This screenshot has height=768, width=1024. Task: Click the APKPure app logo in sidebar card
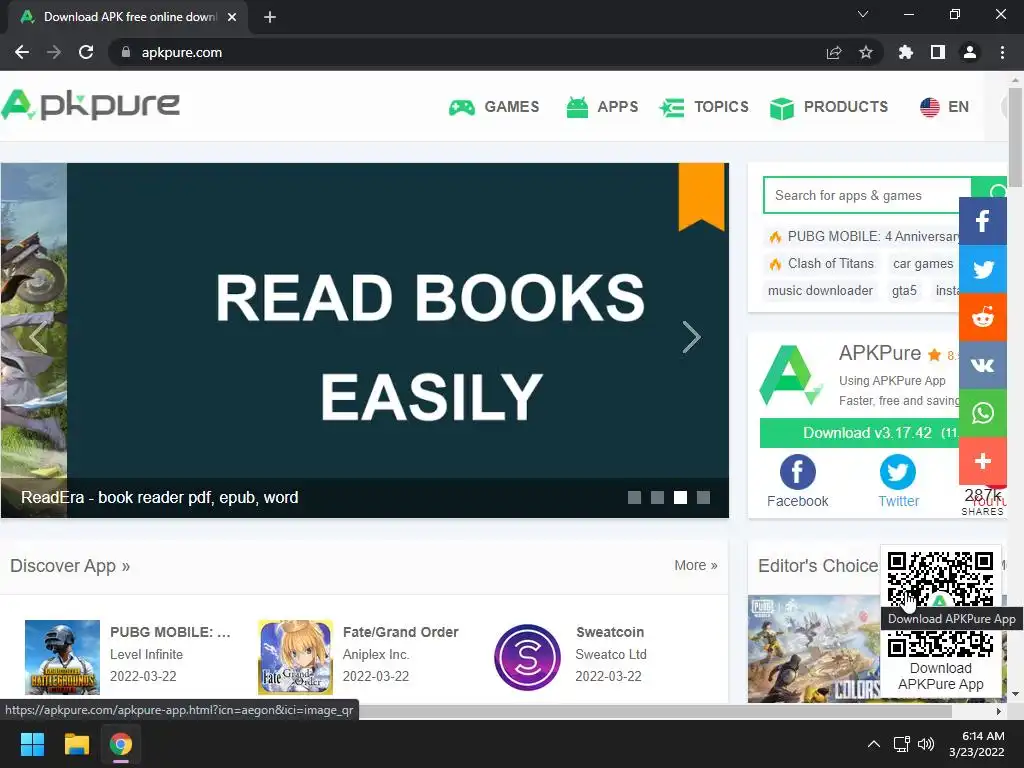click(x=791, y=376)
